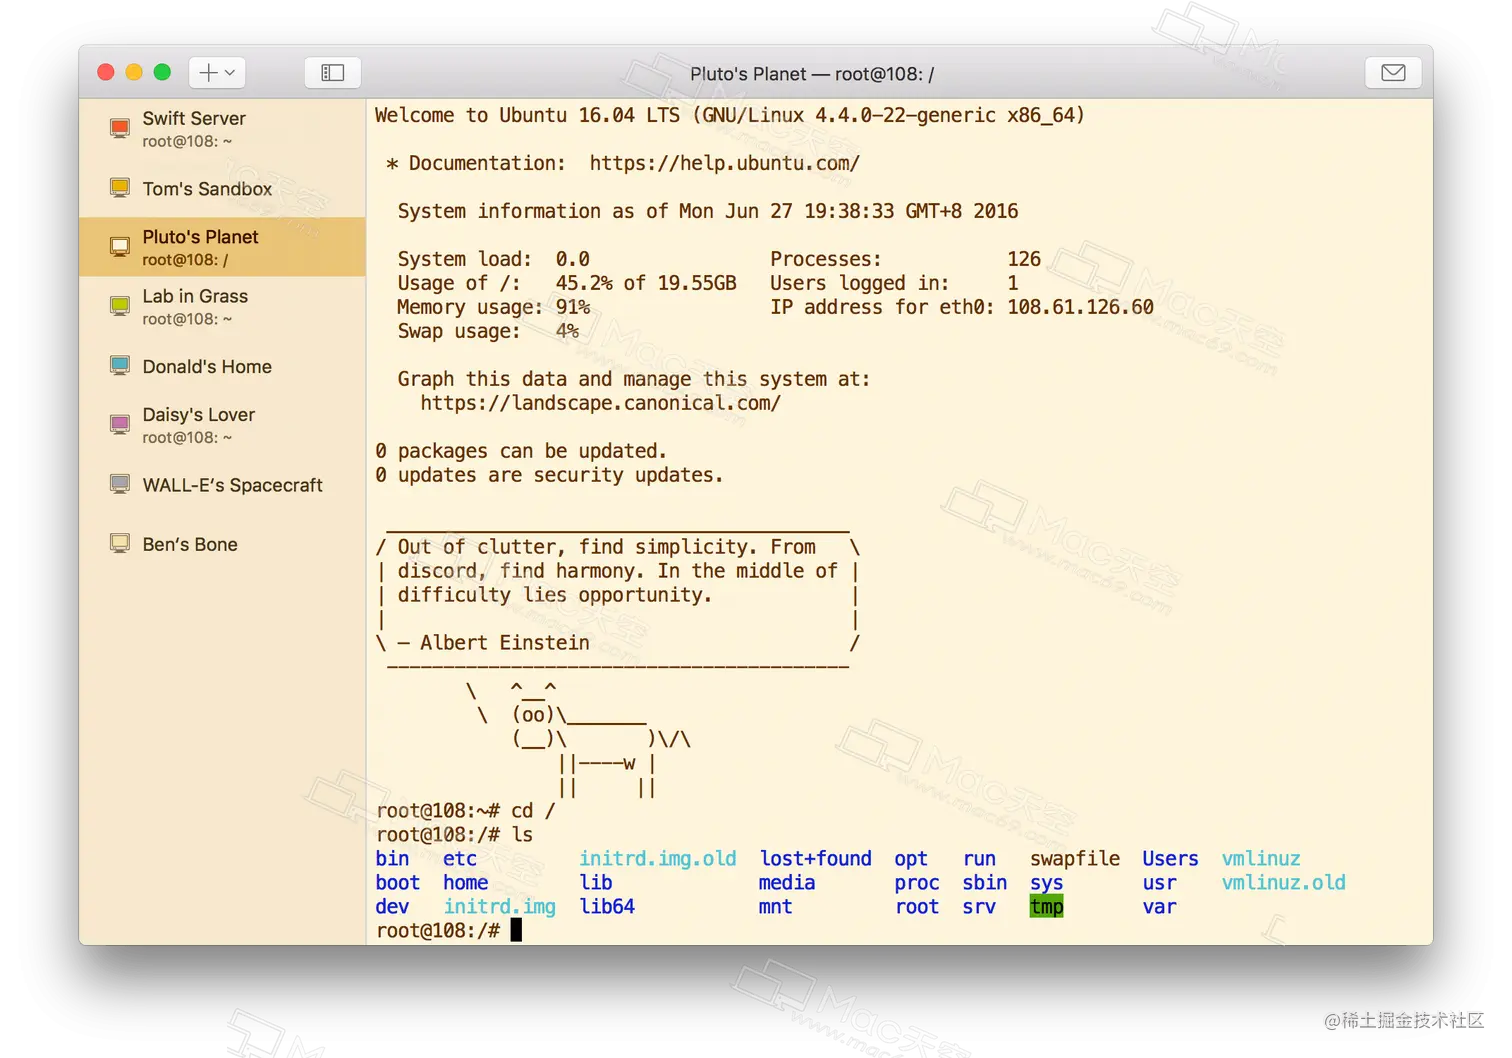Screen dimensions: 1512x1058
Task: Open the envelope message button
Action: [x=1393, y=72]
